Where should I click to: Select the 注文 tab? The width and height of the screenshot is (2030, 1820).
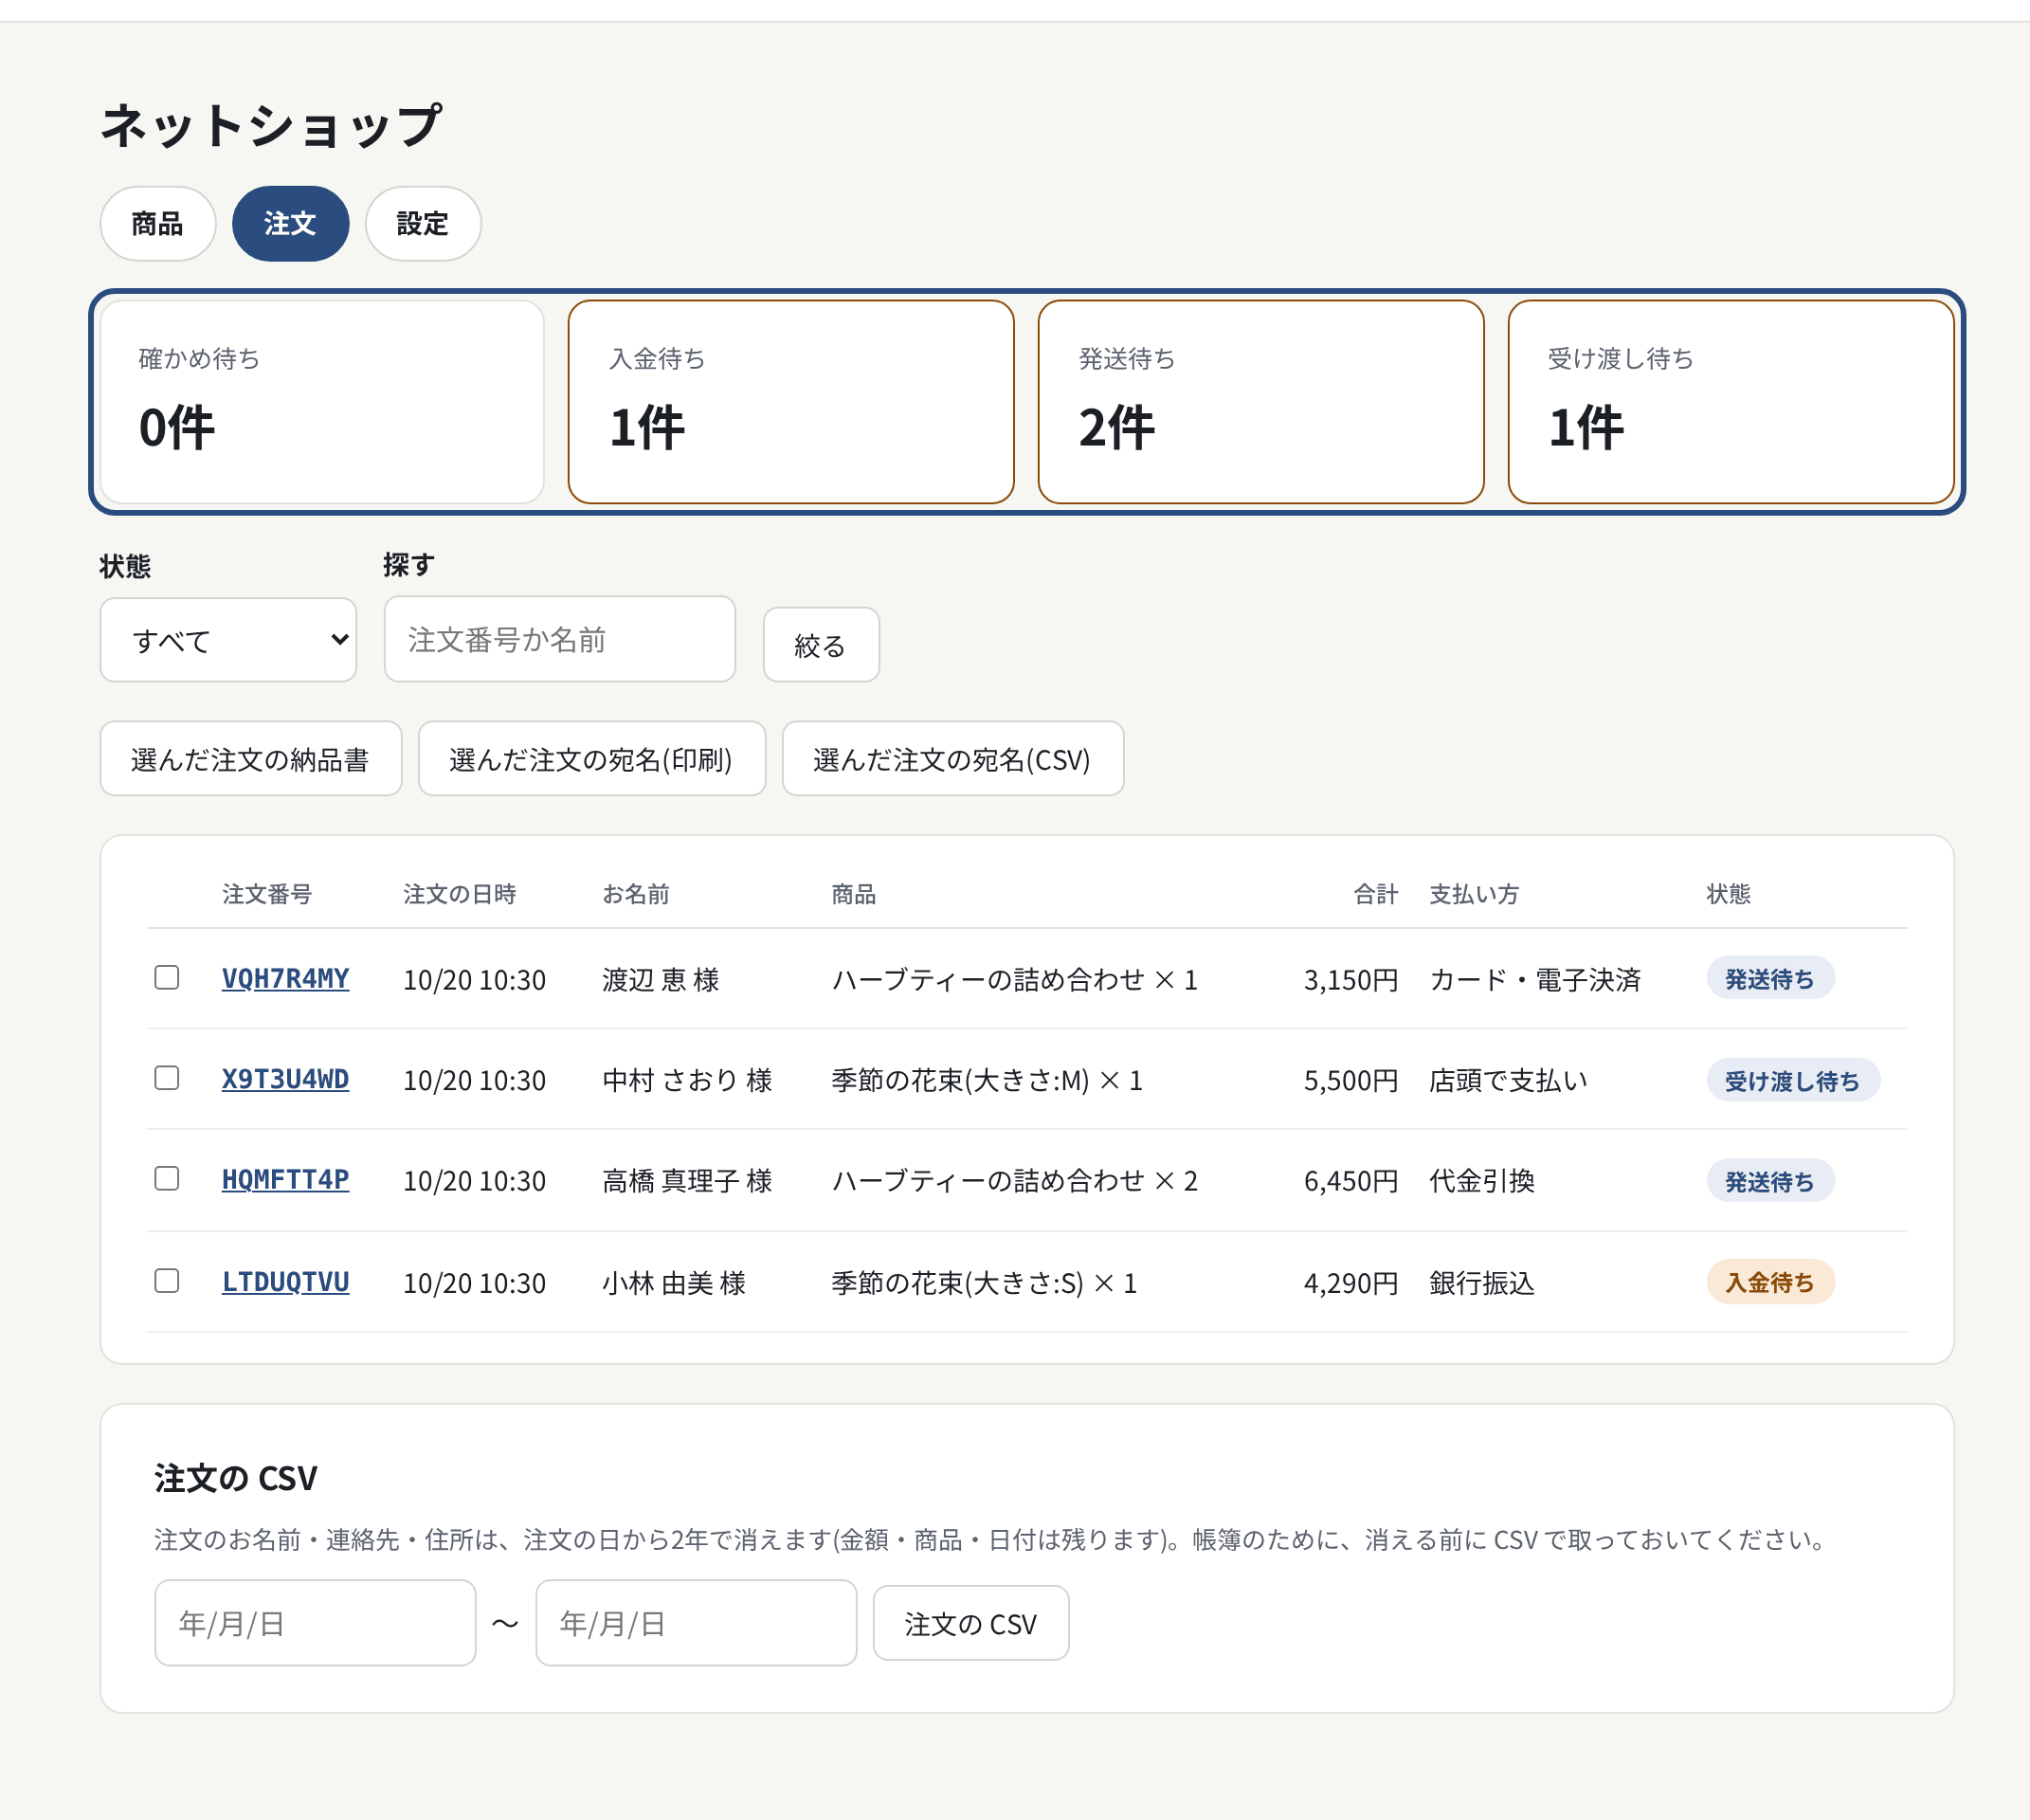(x=290, y=224)
